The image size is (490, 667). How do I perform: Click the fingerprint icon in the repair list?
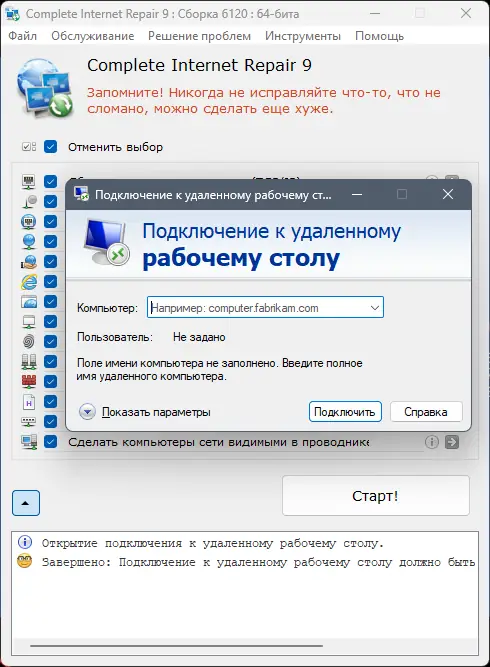[x=29, y=341]
